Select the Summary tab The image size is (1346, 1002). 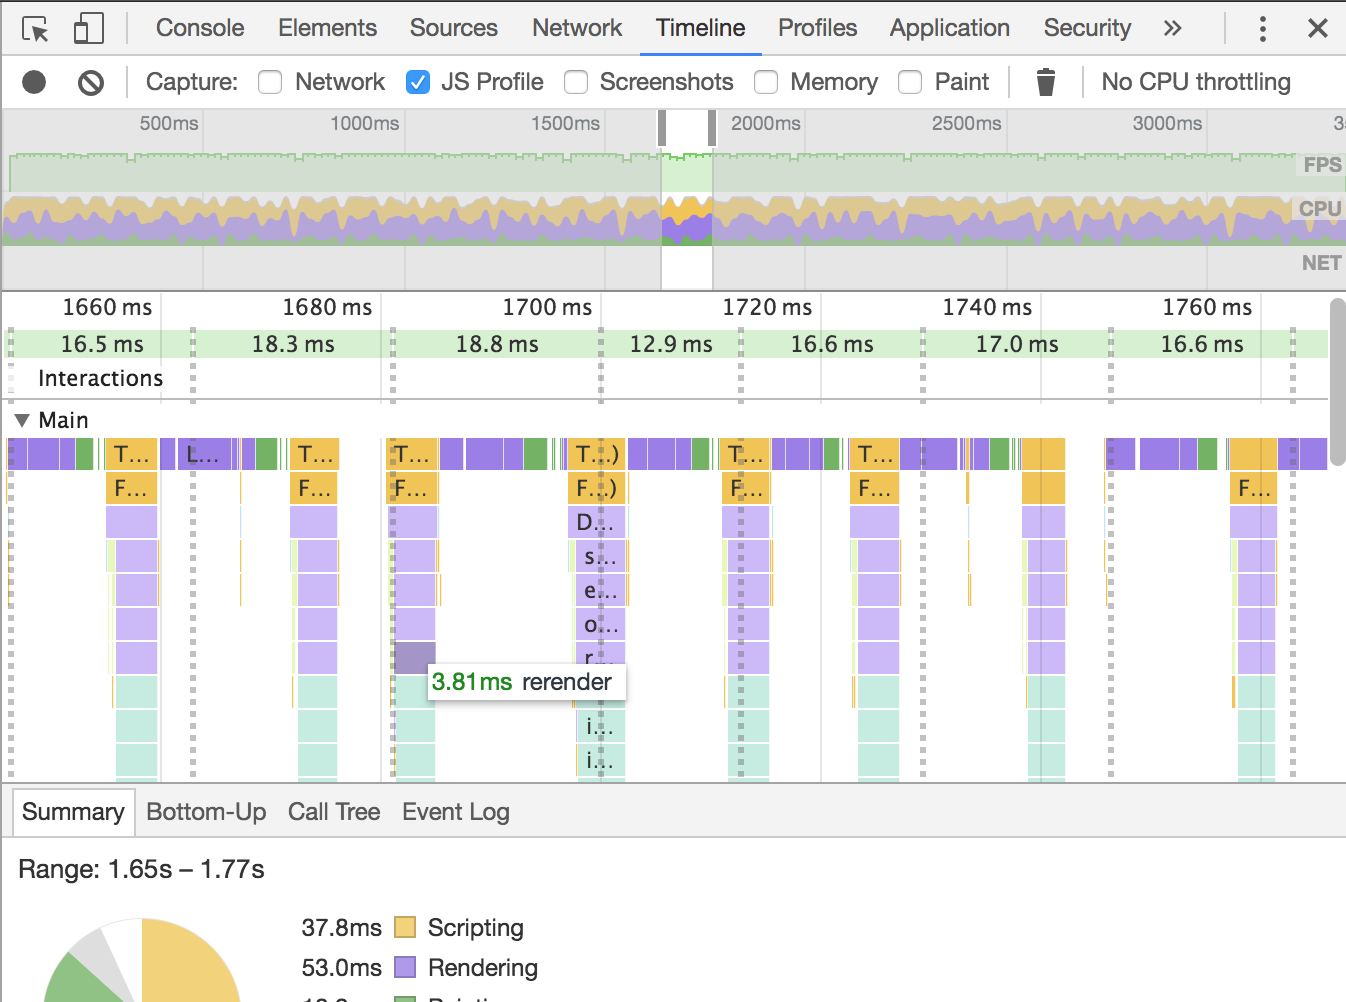point(73,812)
